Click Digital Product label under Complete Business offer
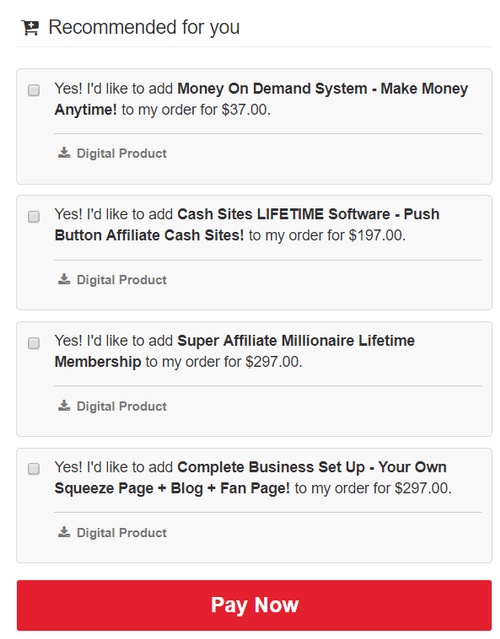The image size is (500, 639). [122, 532]
